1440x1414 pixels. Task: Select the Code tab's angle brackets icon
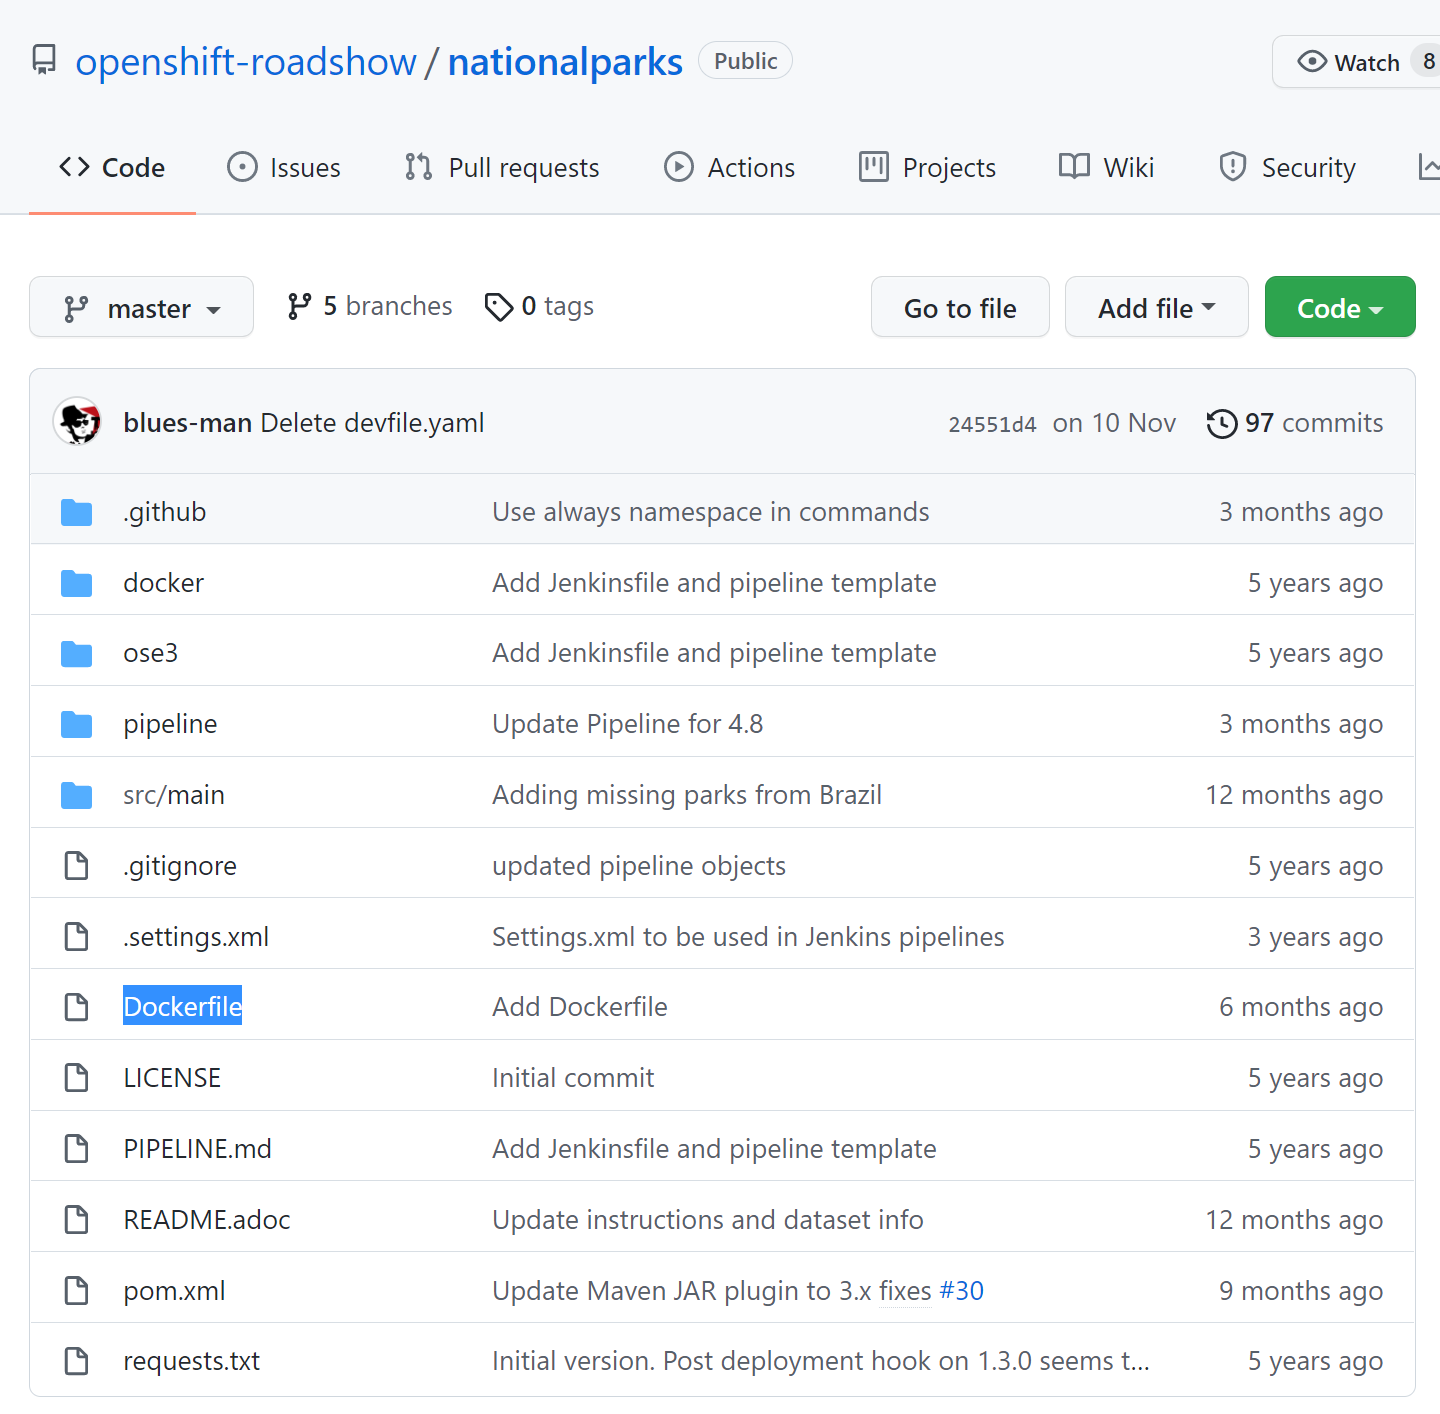pos(74,167)
